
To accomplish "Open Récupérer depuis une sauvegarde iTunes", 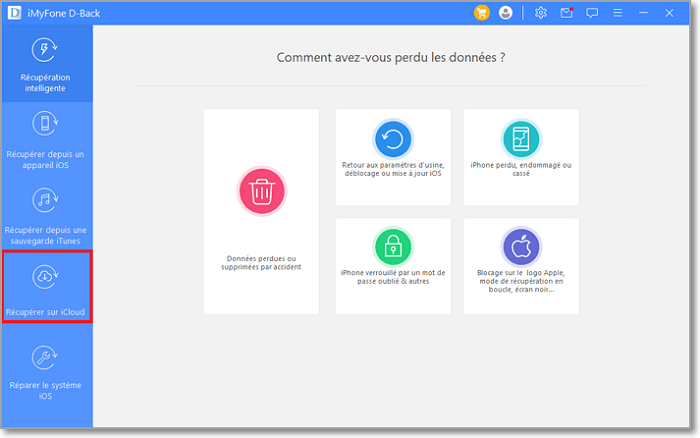I will (46, 212).
